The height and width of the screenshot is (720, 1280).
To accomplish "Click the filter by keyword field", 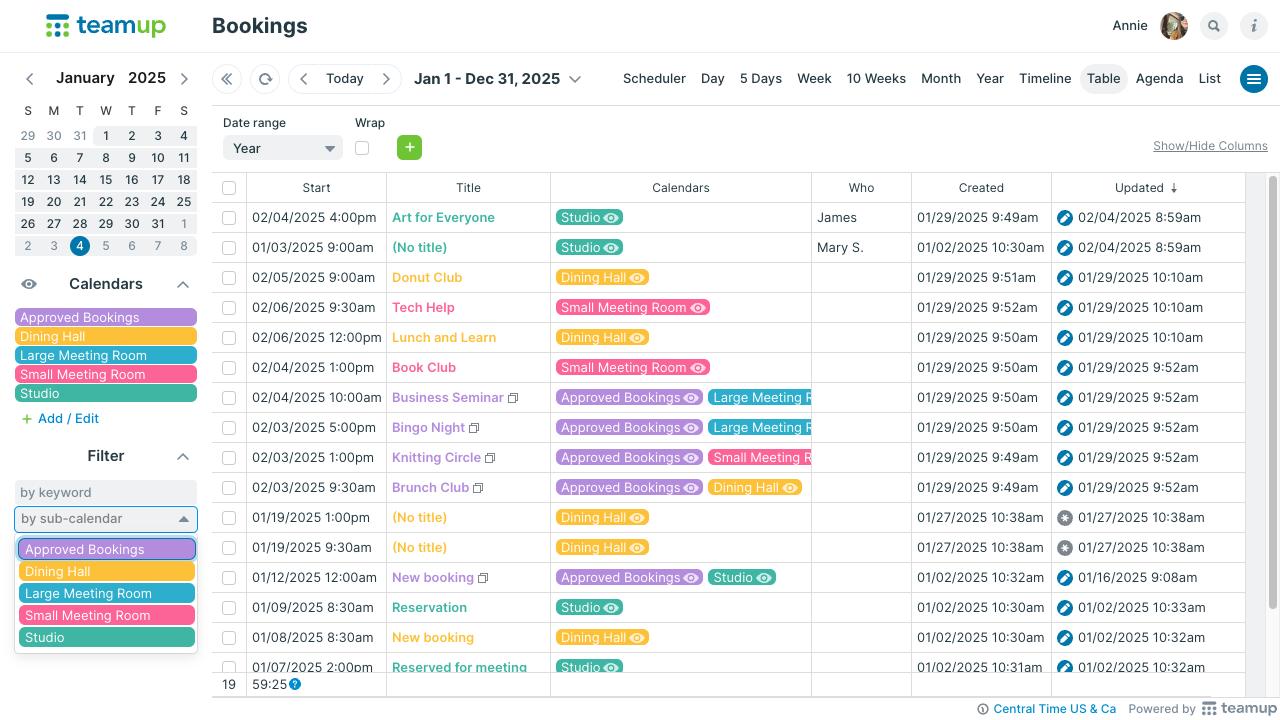I will [x=106, y=493].
